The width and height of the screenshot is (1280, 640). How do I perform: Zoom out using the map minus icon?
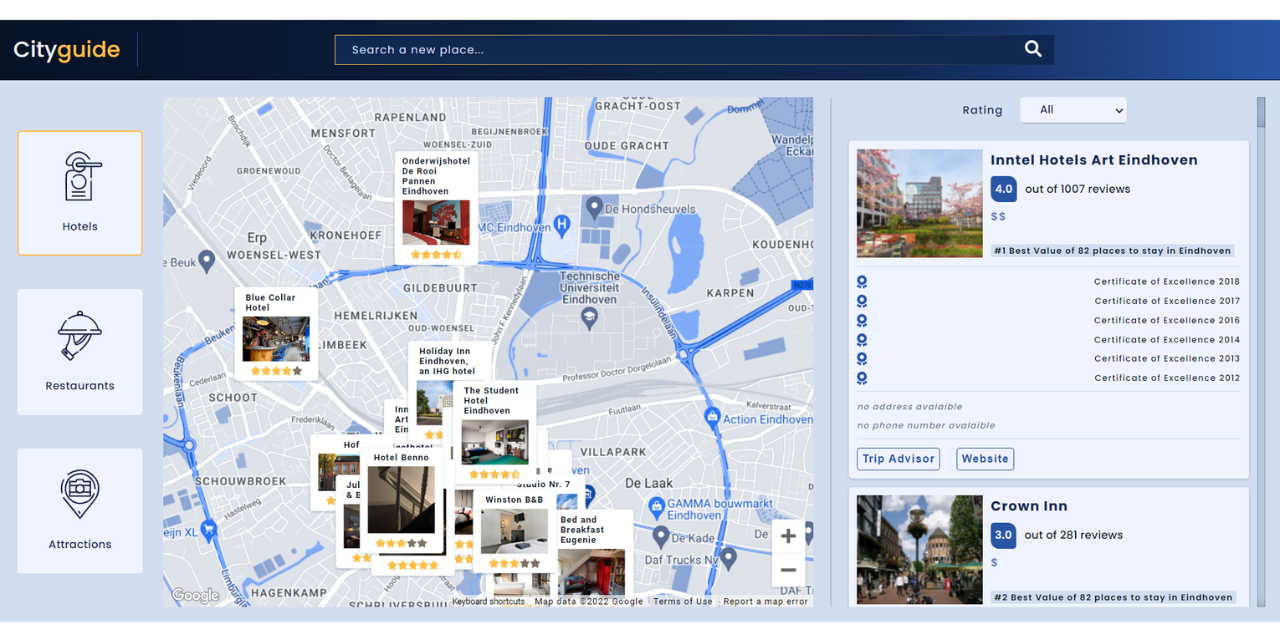click(x=788, y=568)
